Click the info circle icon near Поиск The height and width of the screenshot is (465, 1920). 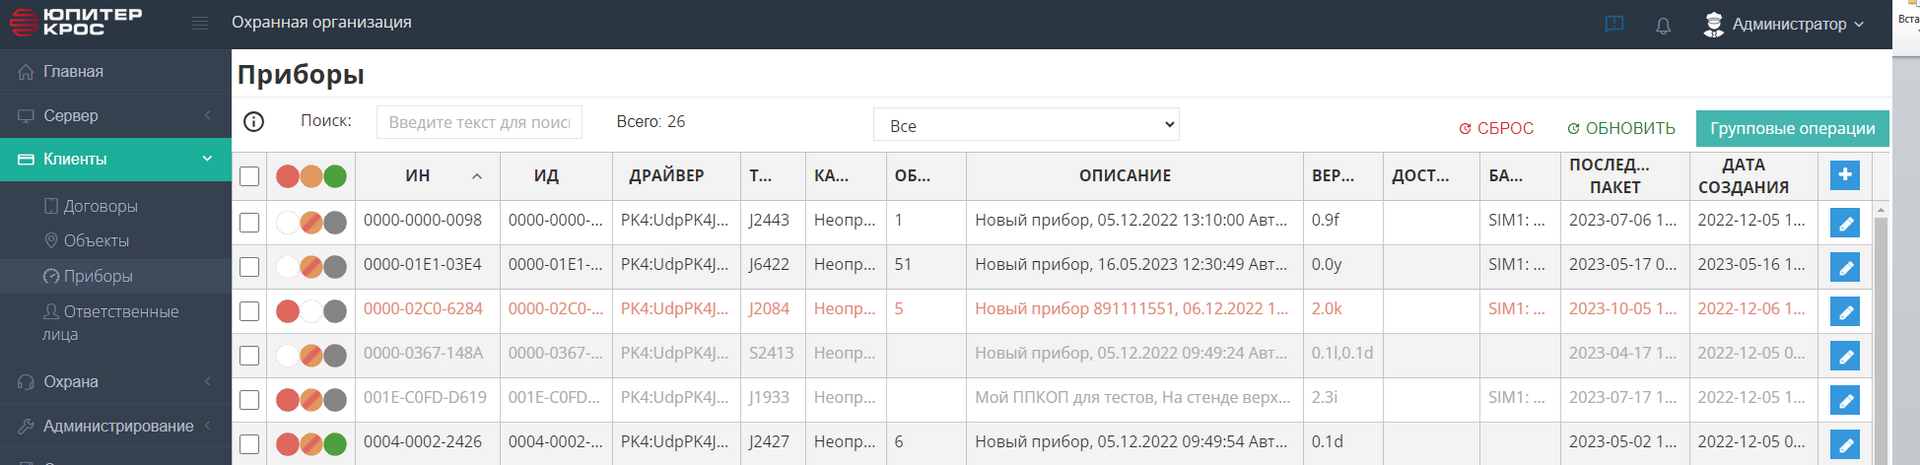coord(254,122)
